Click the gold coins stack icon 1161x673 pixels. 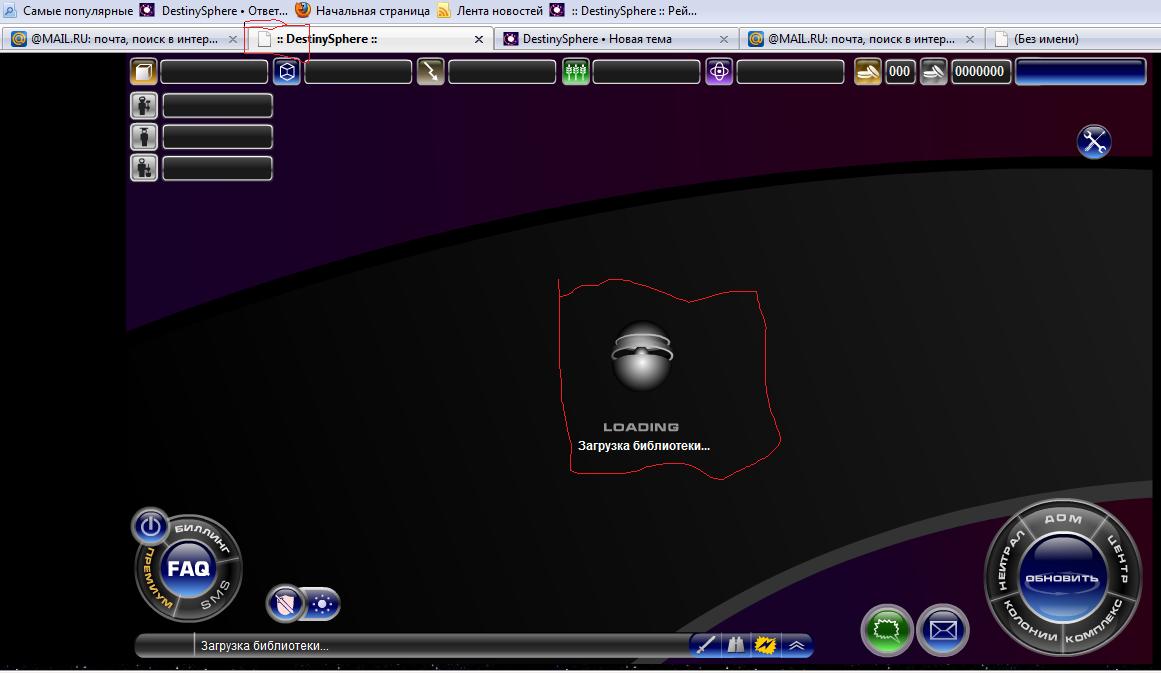pyautogui.click(x=868, y=72)
